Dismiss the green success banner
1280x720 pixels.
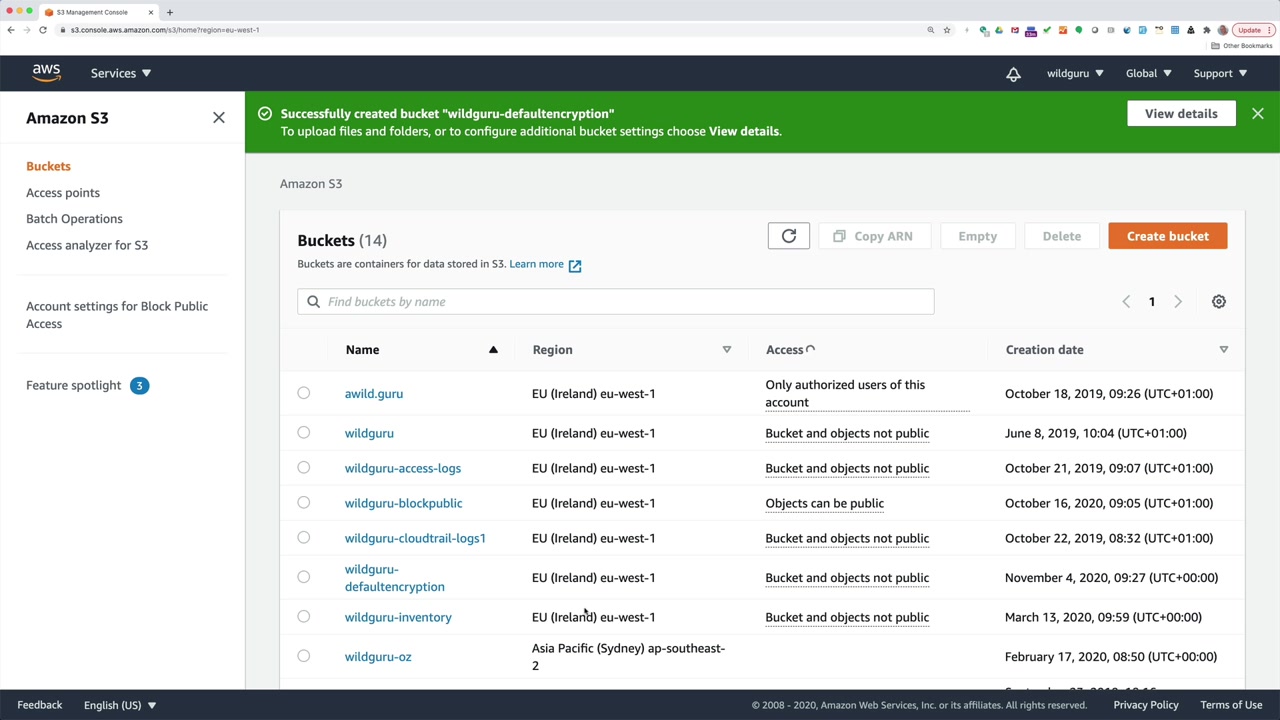(x=1257, y=114)
